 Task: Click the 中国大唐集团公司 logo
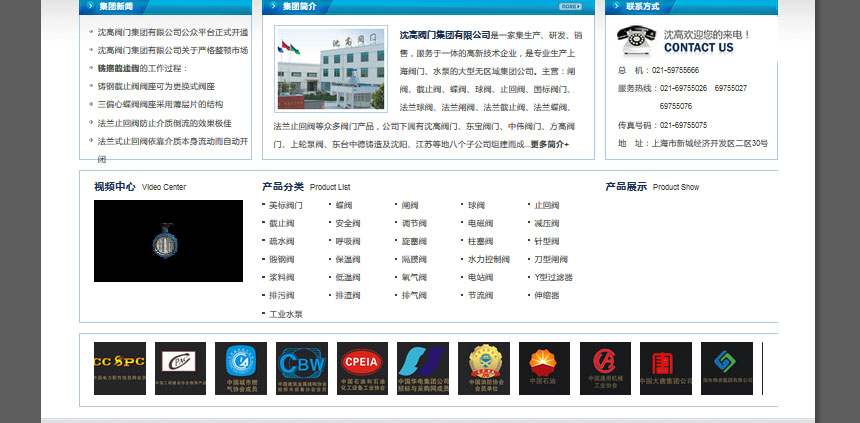point(666,368)
